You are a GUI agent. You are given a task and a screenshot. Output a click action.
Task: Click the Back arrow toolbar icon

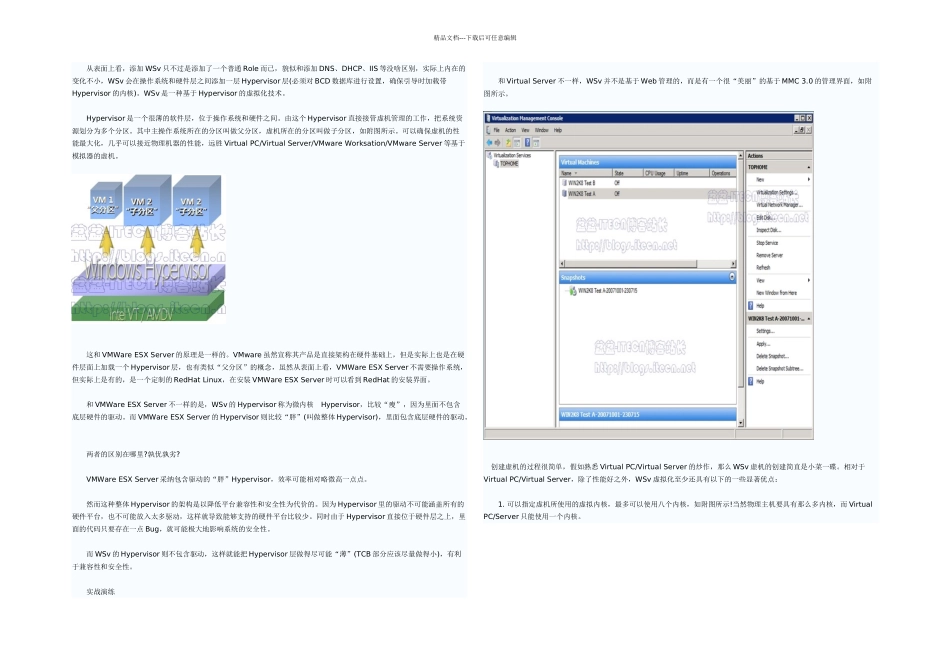coord(490,142)
